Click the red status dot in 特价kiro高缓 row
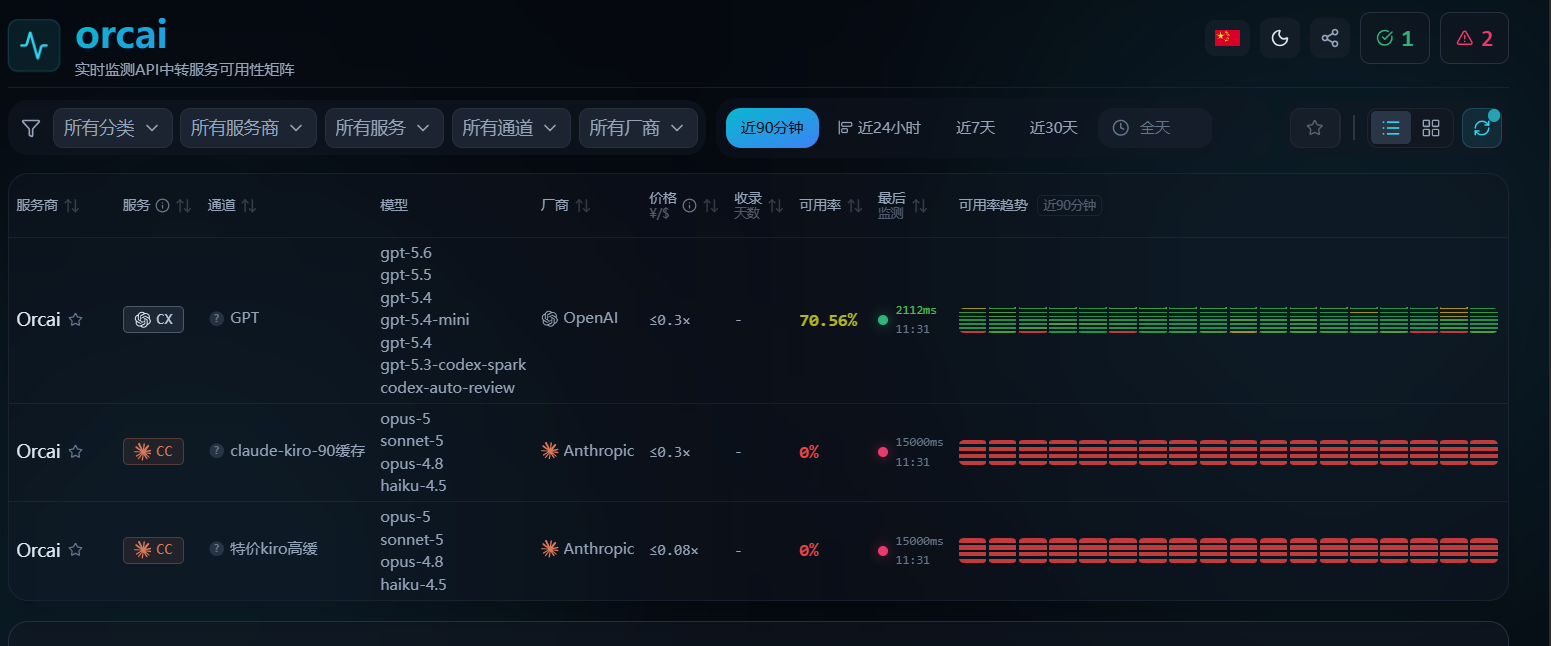The width and height of the screenshot is (1551, 646). (883, 550)
